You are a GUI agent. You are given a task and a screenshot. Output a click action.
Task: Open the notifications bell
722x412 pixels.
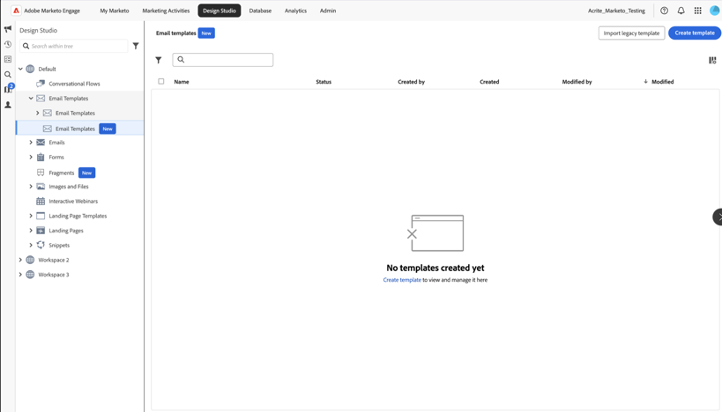pyautogui.click(x=681, y=11)
